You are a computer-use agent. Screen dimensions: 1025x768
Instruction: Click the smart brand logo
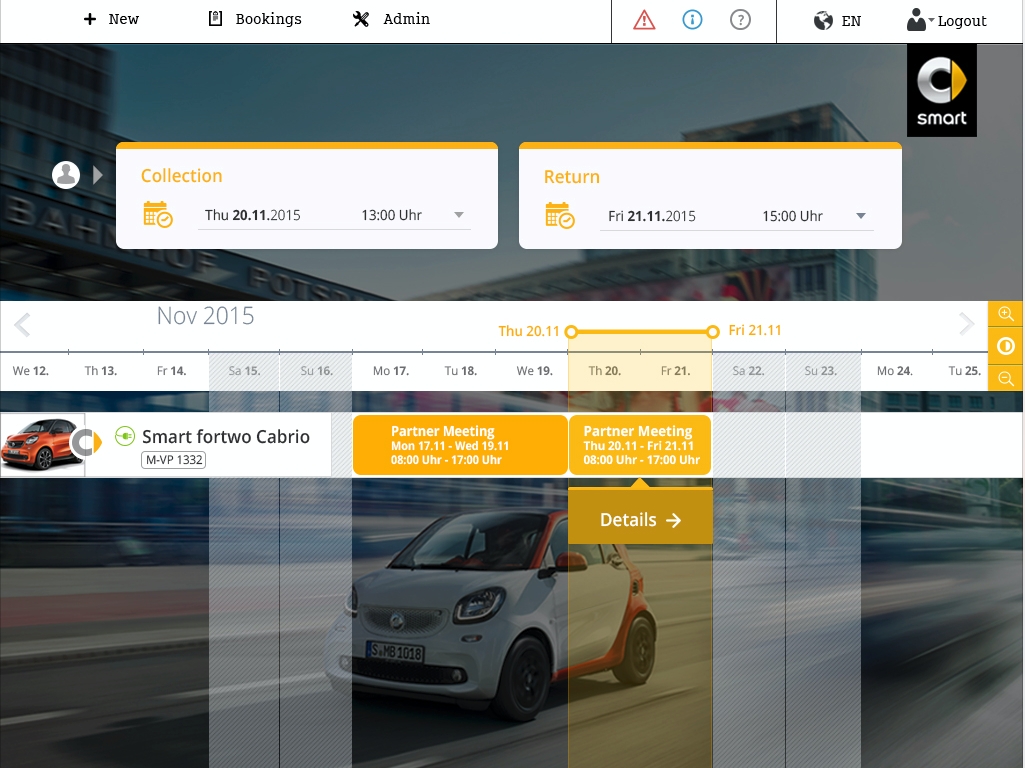941,90
